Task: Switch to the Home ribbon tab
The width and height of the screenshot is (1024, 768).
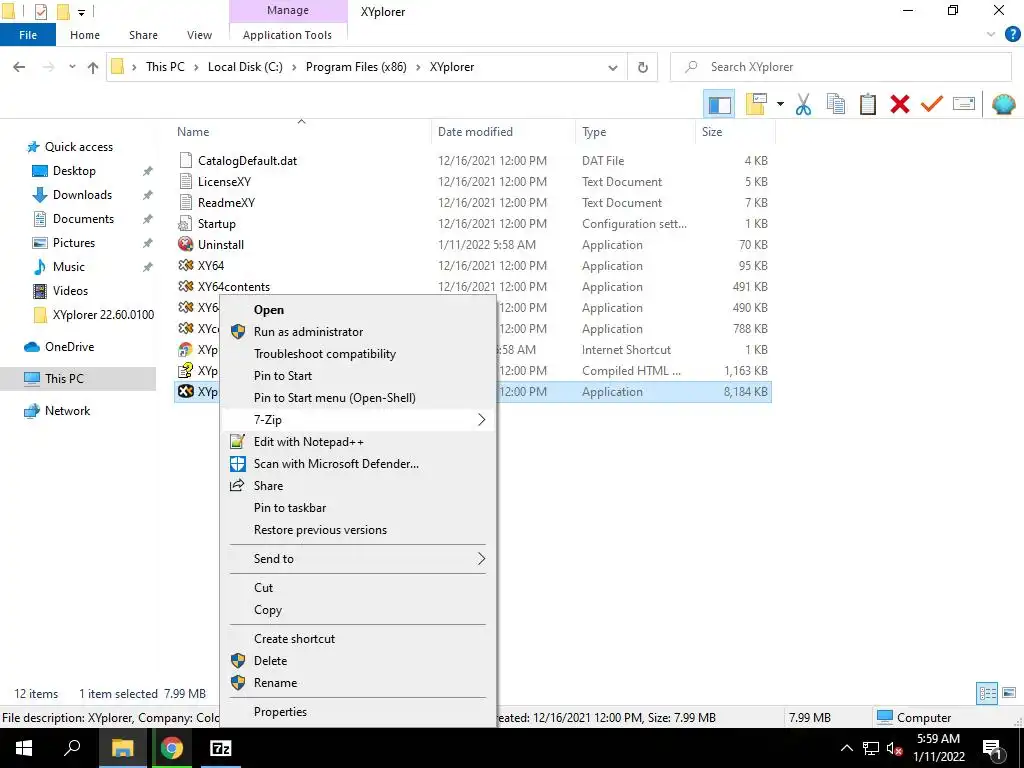Action: [85, 35]
